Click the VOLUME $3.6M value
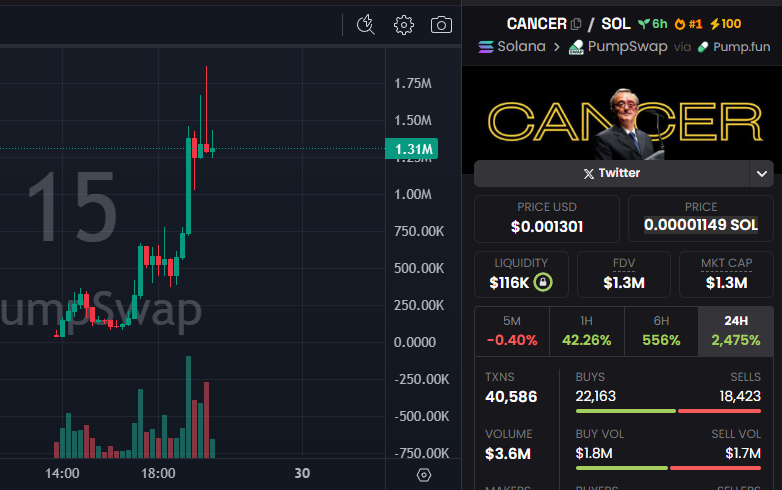 point(508,454)
